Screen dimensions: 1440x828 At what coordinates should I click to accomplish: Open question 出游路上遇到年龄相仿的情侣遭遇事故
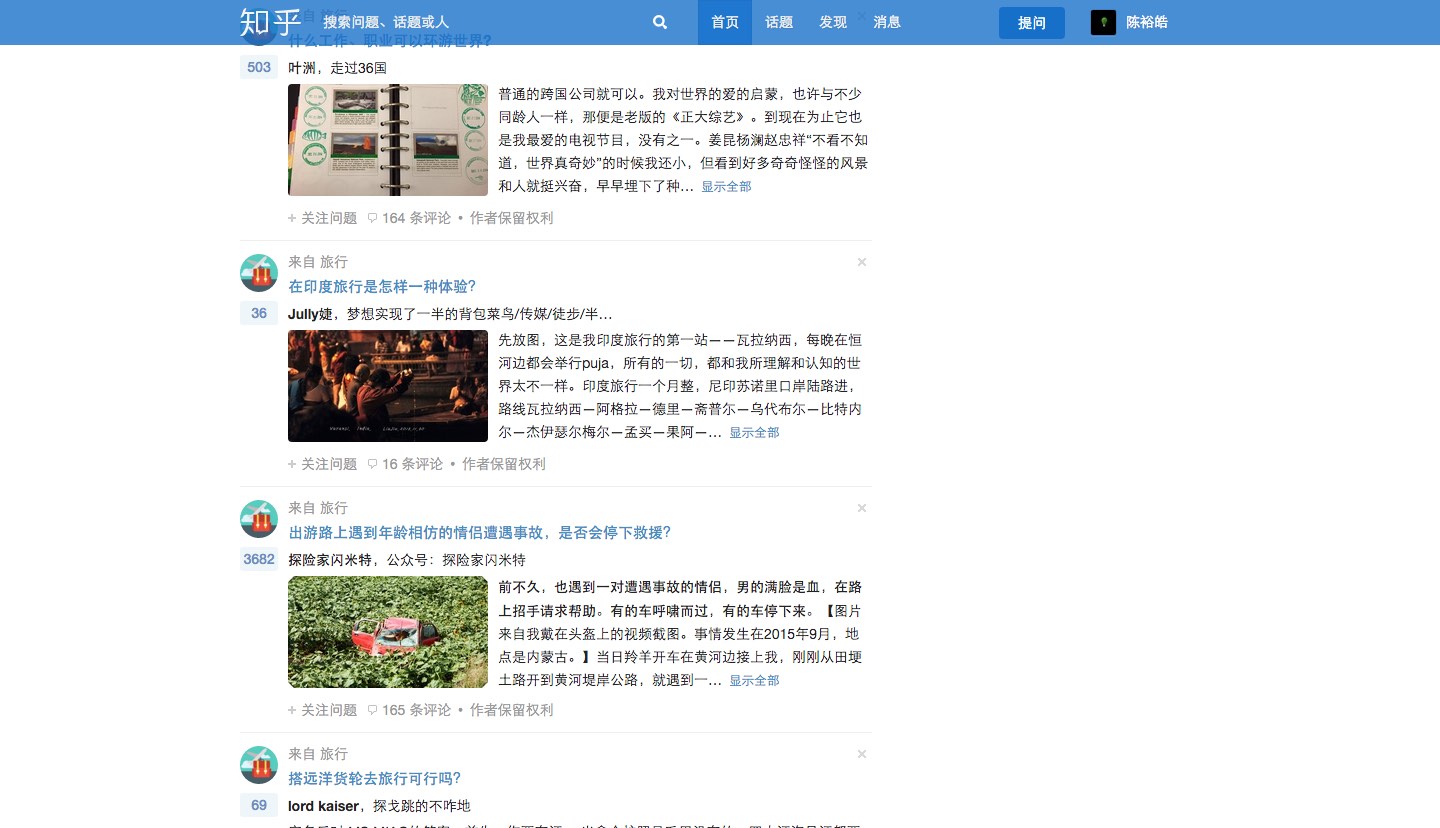click(480, 532)
